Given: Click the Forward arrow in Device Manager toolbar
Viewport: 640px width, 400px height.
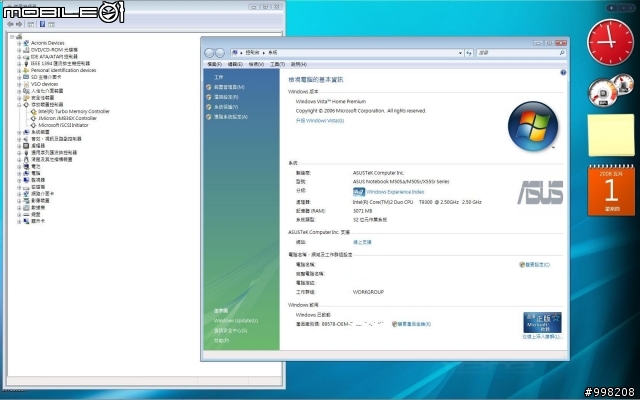Looking at the screenshot, I should pyautogui.click(x=19, y=24).
